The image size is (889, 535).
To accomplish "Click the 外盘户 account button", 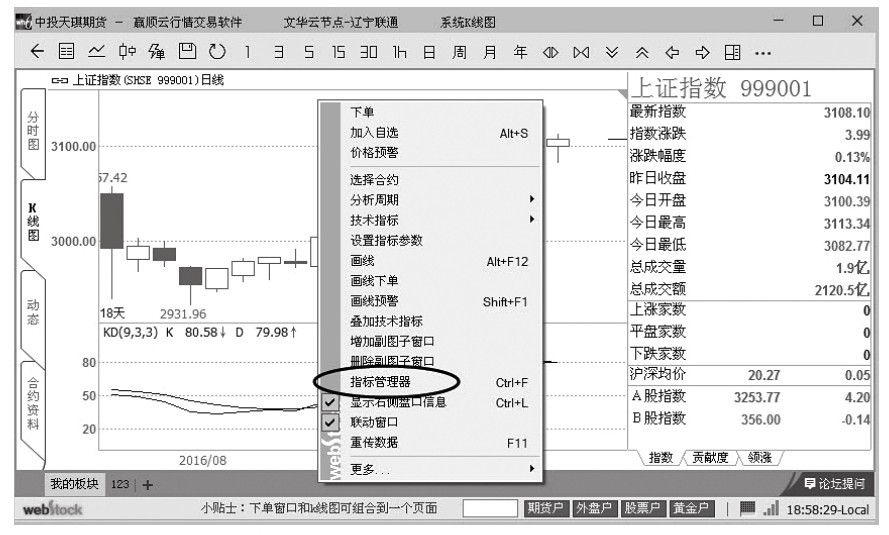I will coord(594,508).
